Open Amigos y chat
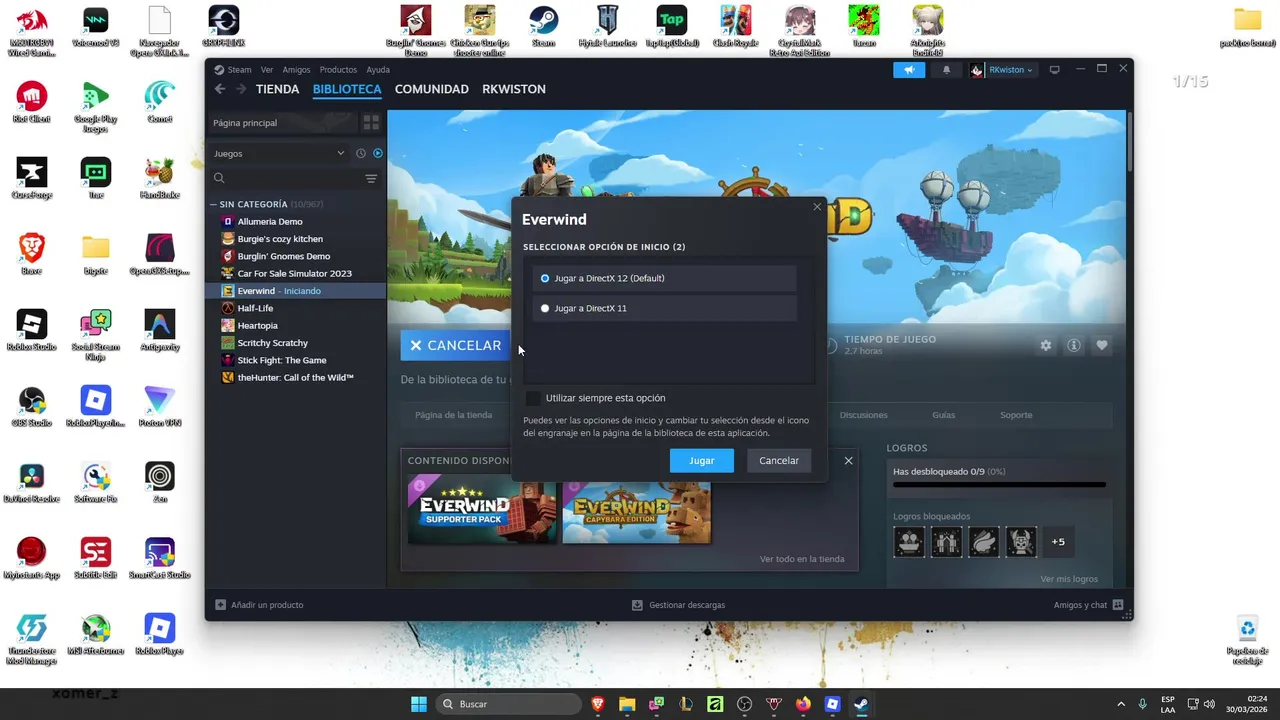The width and height of the screenshot is (1280, 720). [x=1088, y=605]
